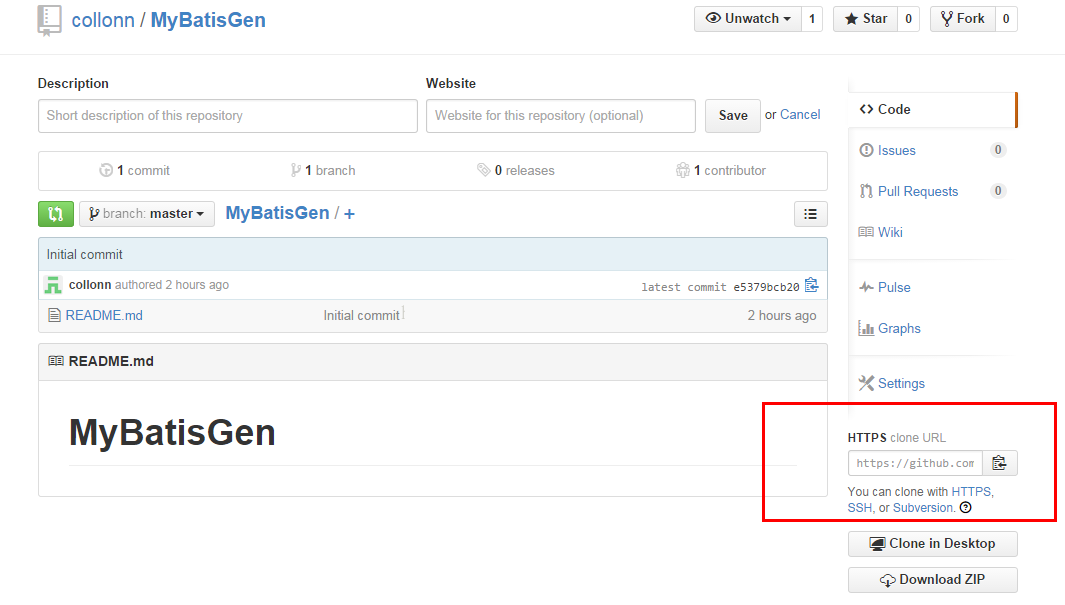Image resolution: width=1065 pixels, height=605 pixels.
Task: Click the Pull Requests count badge
Action: (x=998, y=191)
